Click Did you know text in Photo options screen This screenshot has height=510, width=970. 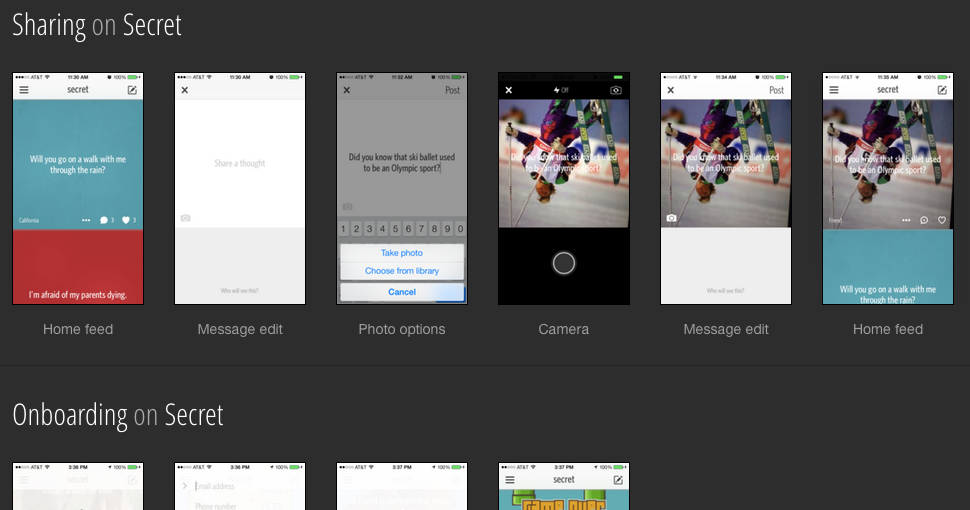coord(402,163)
